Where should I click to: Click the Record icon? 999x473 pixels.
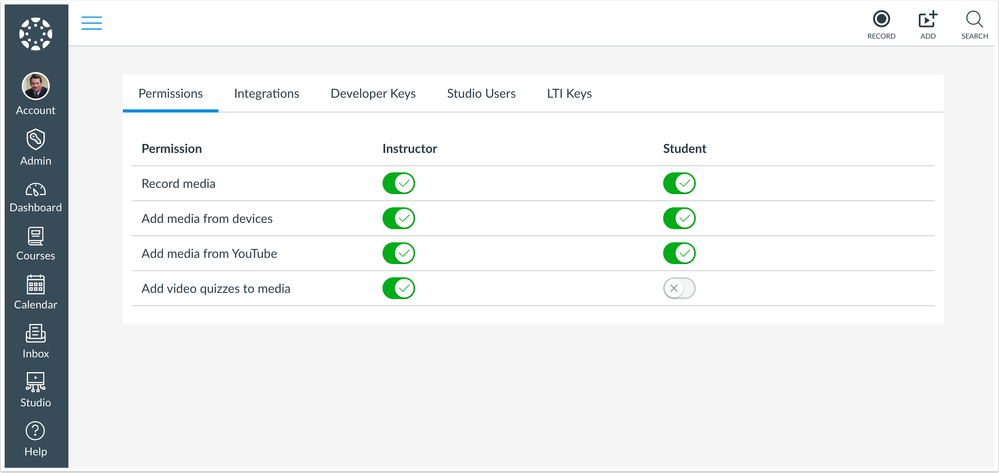tap(881, 18)
